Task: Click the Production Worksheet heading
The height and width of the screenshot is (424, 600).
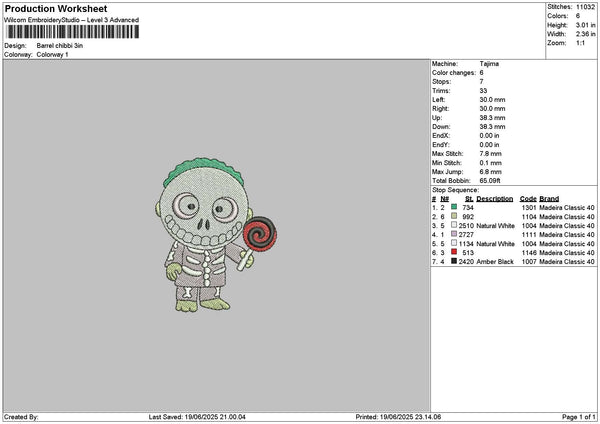Action: 55,9
